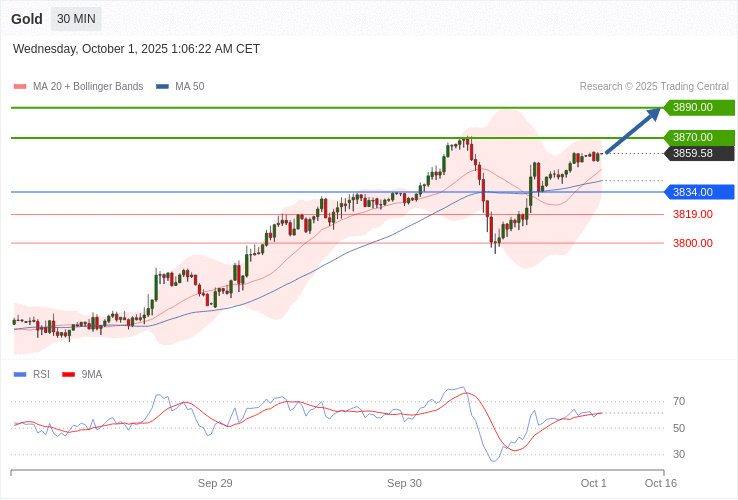Viewport: 738px width, 500px height.
Task: Click the Gold instrument title
Action: point(27,19)
